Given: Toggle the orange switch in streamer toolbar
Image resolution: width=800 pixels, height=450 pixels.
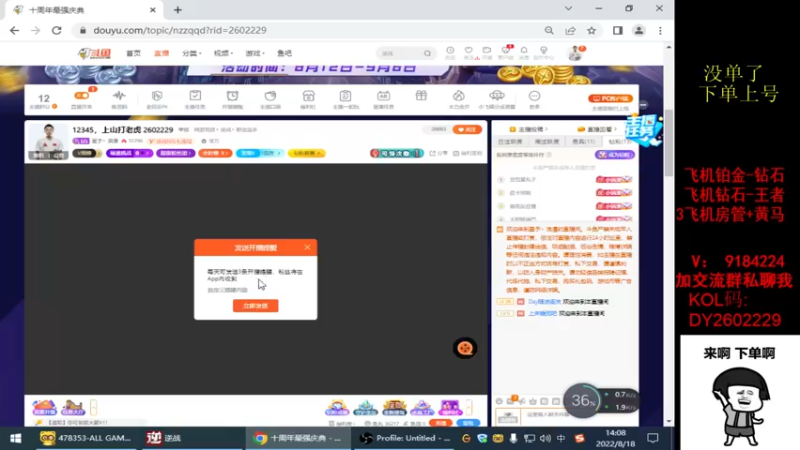Looking at the screenshot, I should 81,95.
